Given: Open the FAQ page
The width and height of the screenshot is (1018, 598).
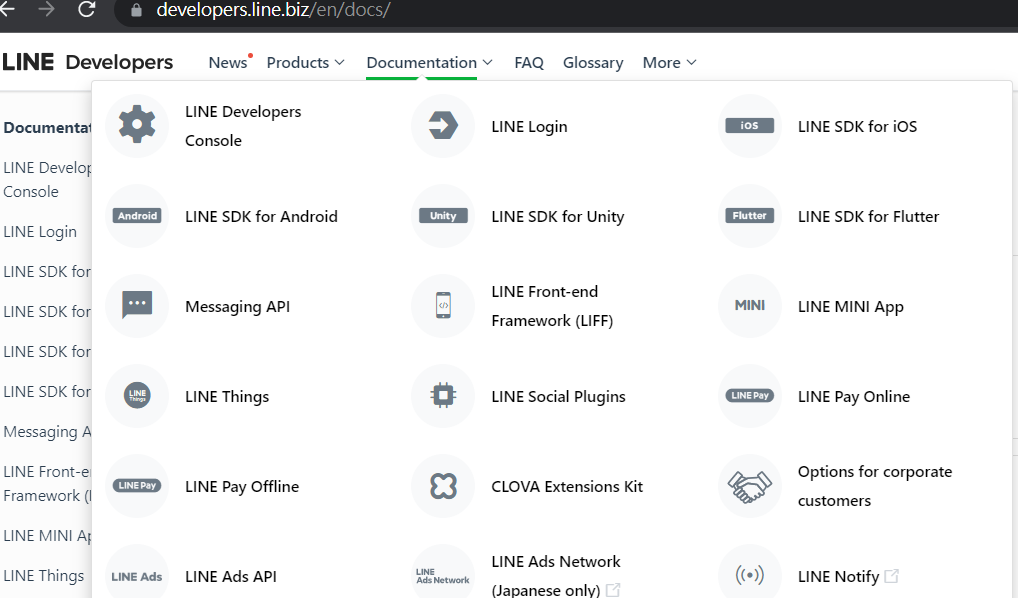Looking at the screenshot, I should tap(528, 62).
